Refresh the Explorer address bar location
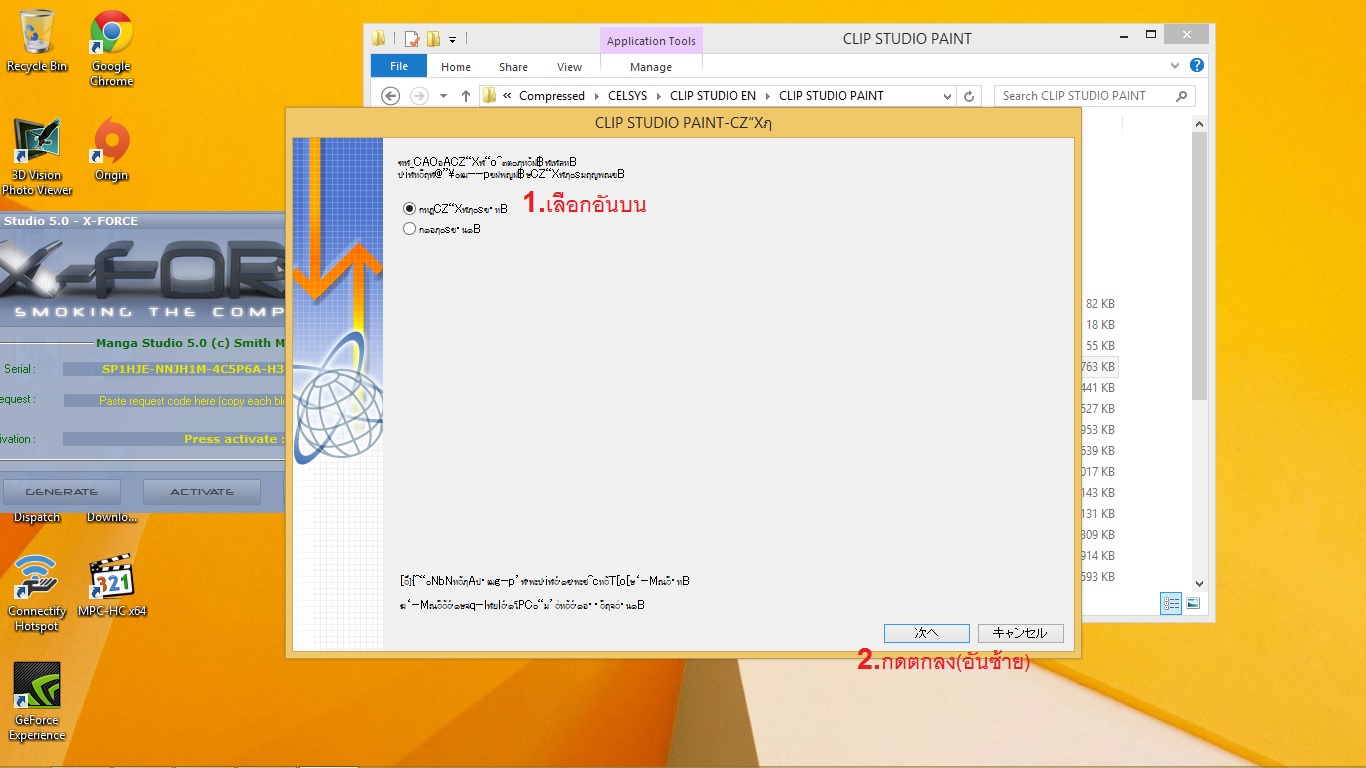This screenshot has height=768, width=1366. point(968,96)
